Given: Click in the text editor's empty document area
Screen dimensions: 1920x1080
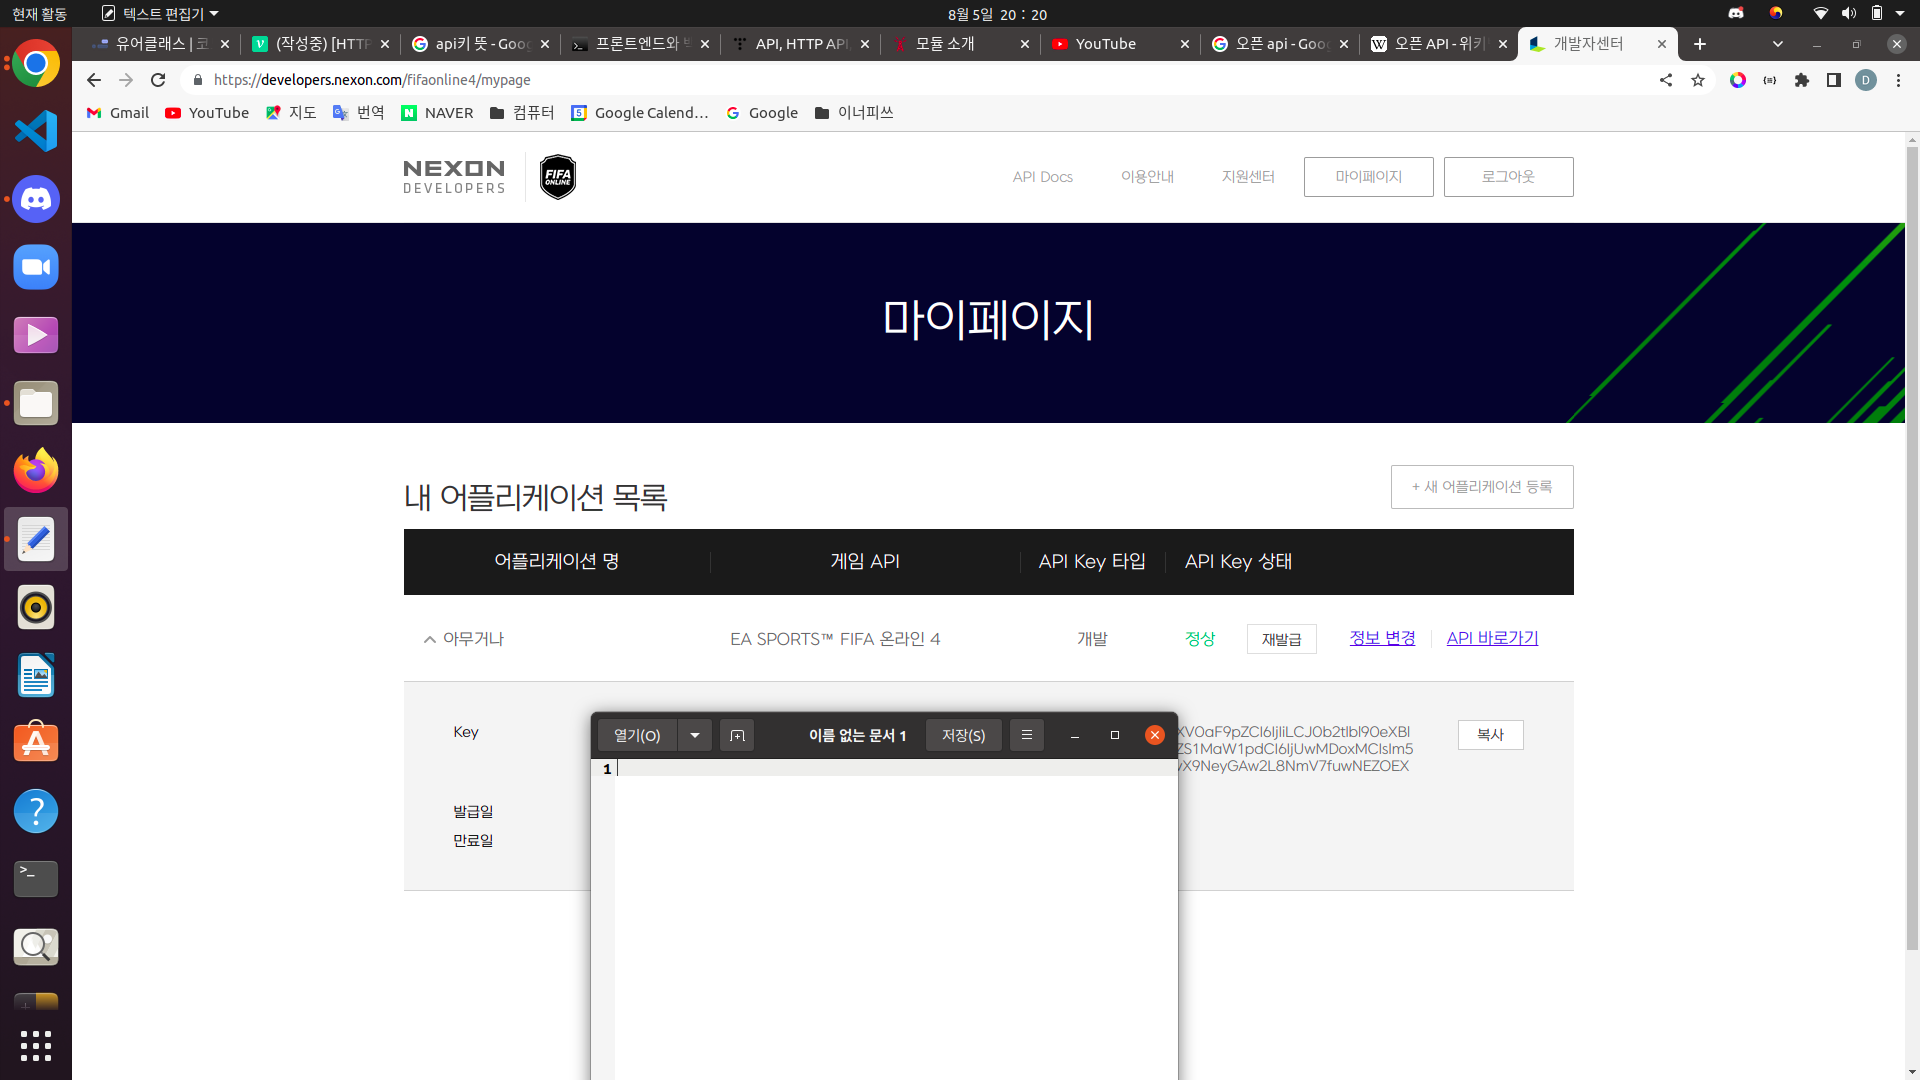Looking at the screenshot, I should pyautogui.click(x=895, y=920).
